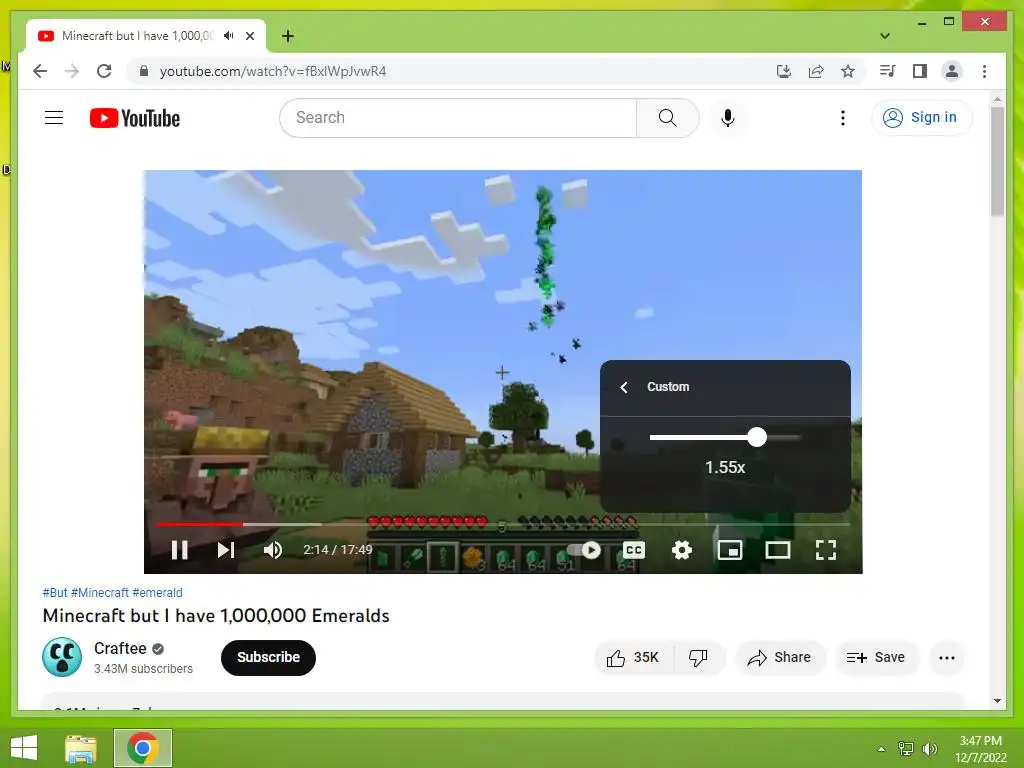Dislike this video
This screenshot has width=1024, height=768.
[699, 658]
